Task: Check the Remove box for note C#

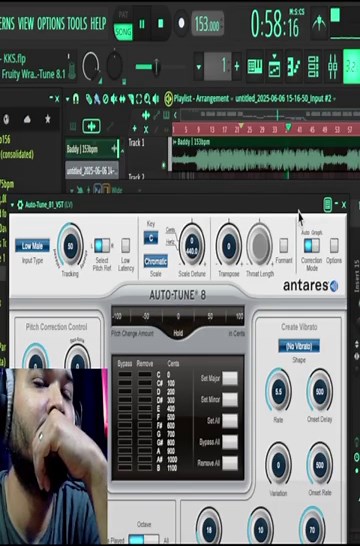Action: 145,383
